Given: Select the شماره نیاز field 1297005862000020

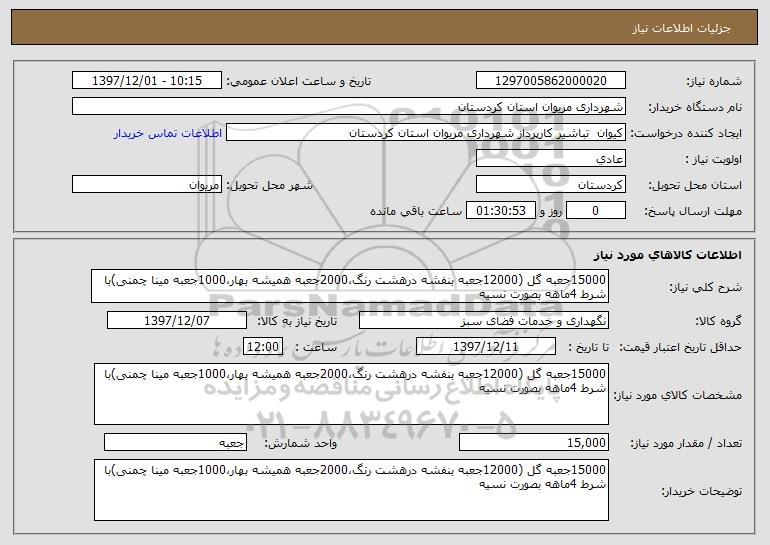Looking at the screenshot, I should [x=550, y=80].
